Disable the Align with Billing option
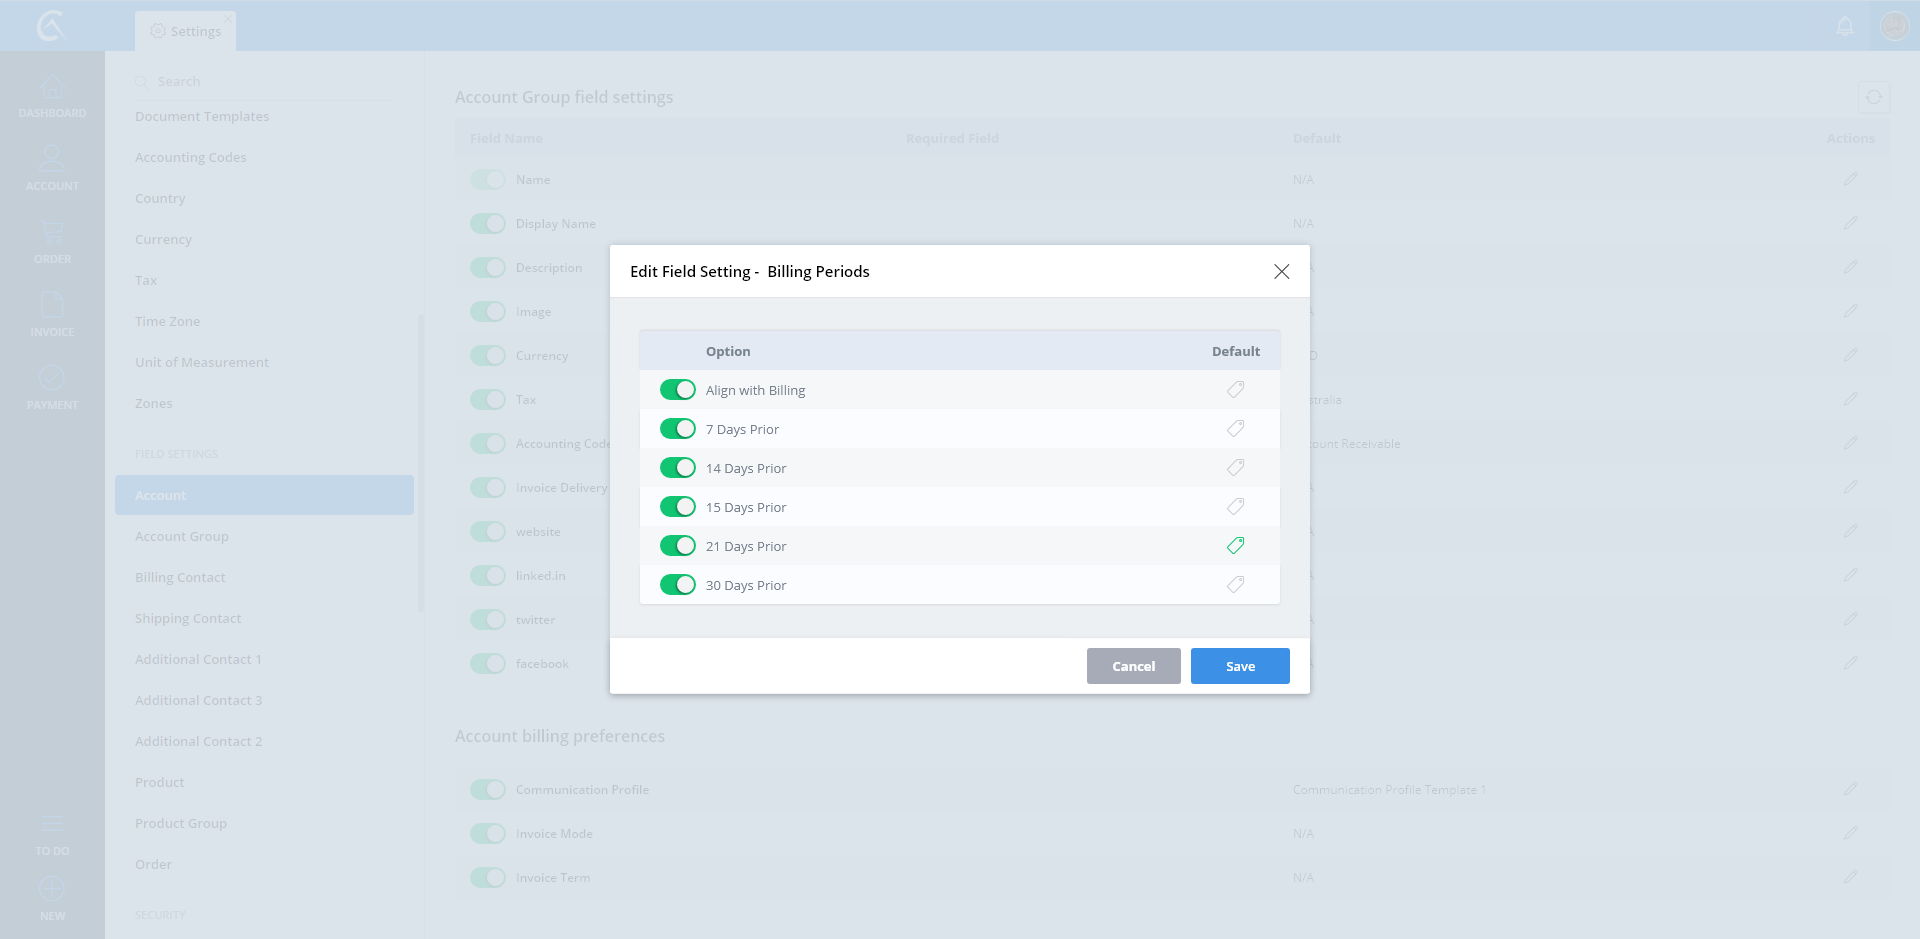Screen dimensions: 1920x939 tap(677, 390)
